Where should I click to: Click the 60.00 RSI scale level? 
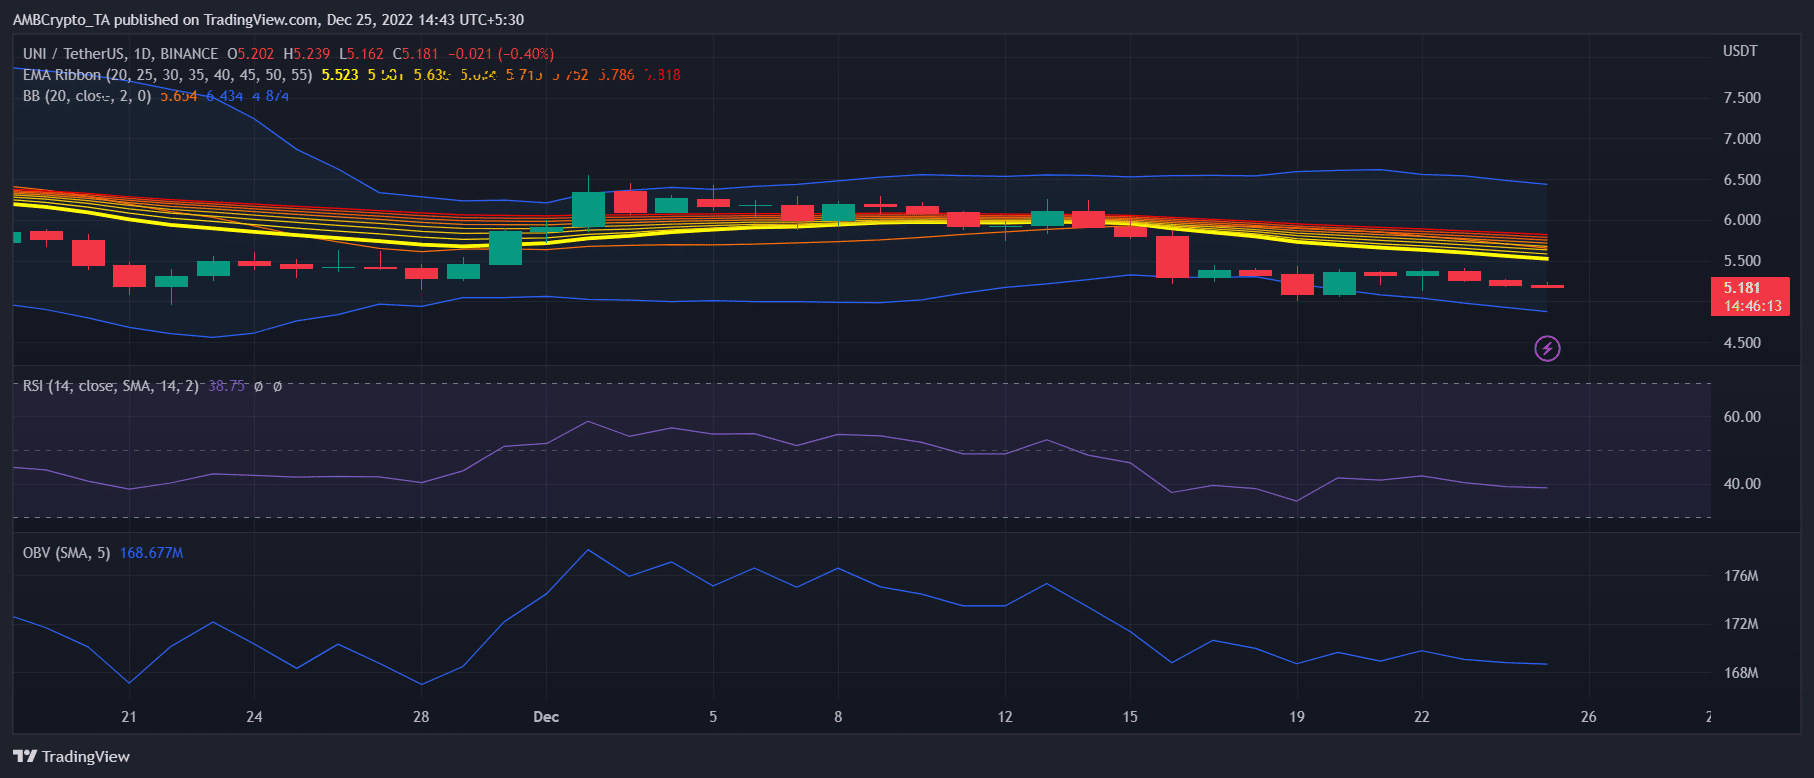[1742, 417]
